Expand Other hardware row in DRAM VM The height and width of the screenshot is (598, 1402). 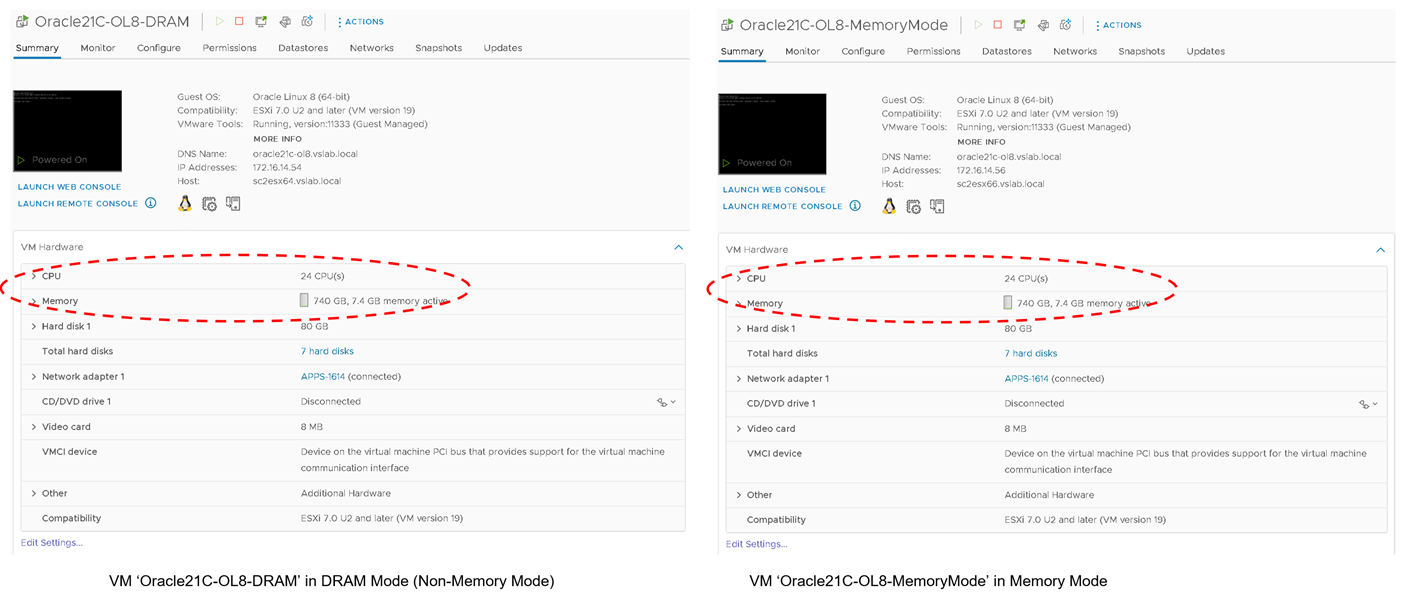34,493
